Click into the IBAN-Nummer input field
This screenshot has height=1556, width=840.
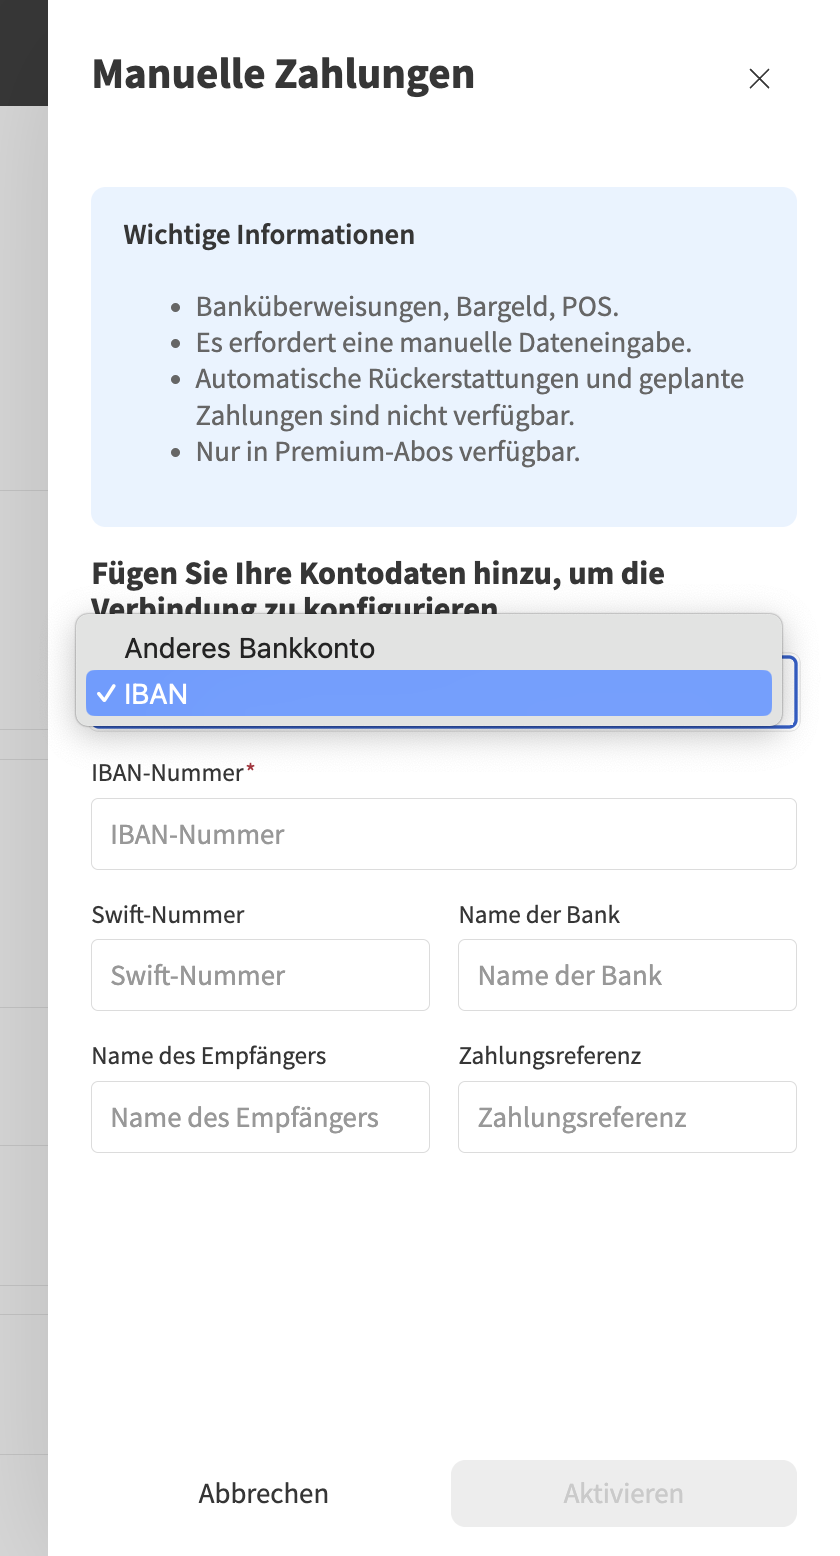[x=443, y=833]
